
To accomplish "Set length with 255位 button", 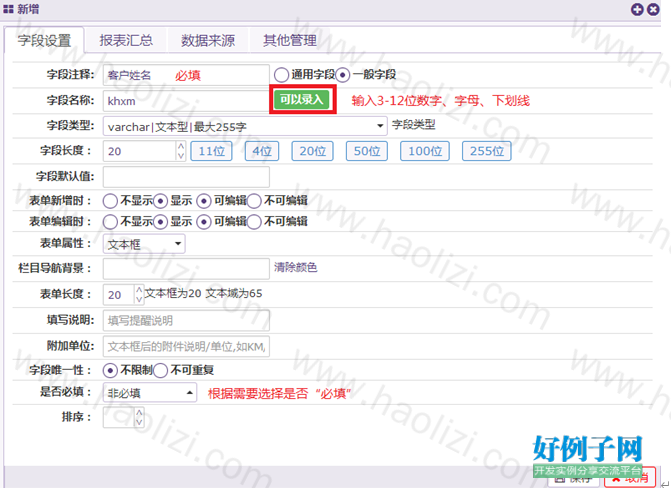I will click(487, 151).
